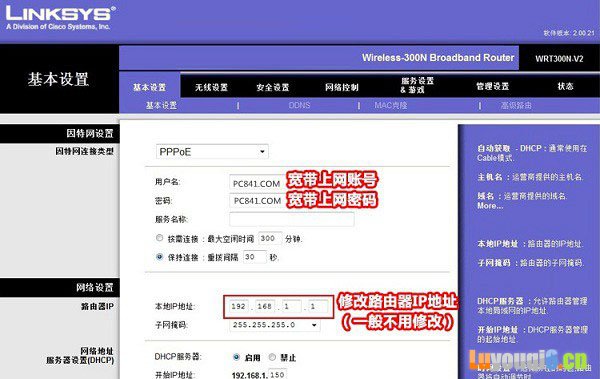
Task: Switch to the 无线设置 tab
Action: pyautogui.click(x=211, y=87)
